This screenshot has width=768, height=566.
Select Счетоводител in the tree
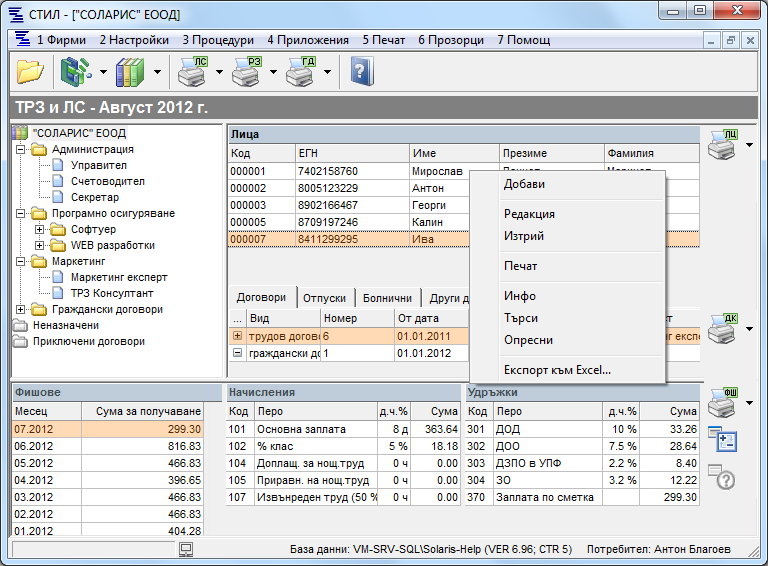pyautogui.click(x=108, y=182)
